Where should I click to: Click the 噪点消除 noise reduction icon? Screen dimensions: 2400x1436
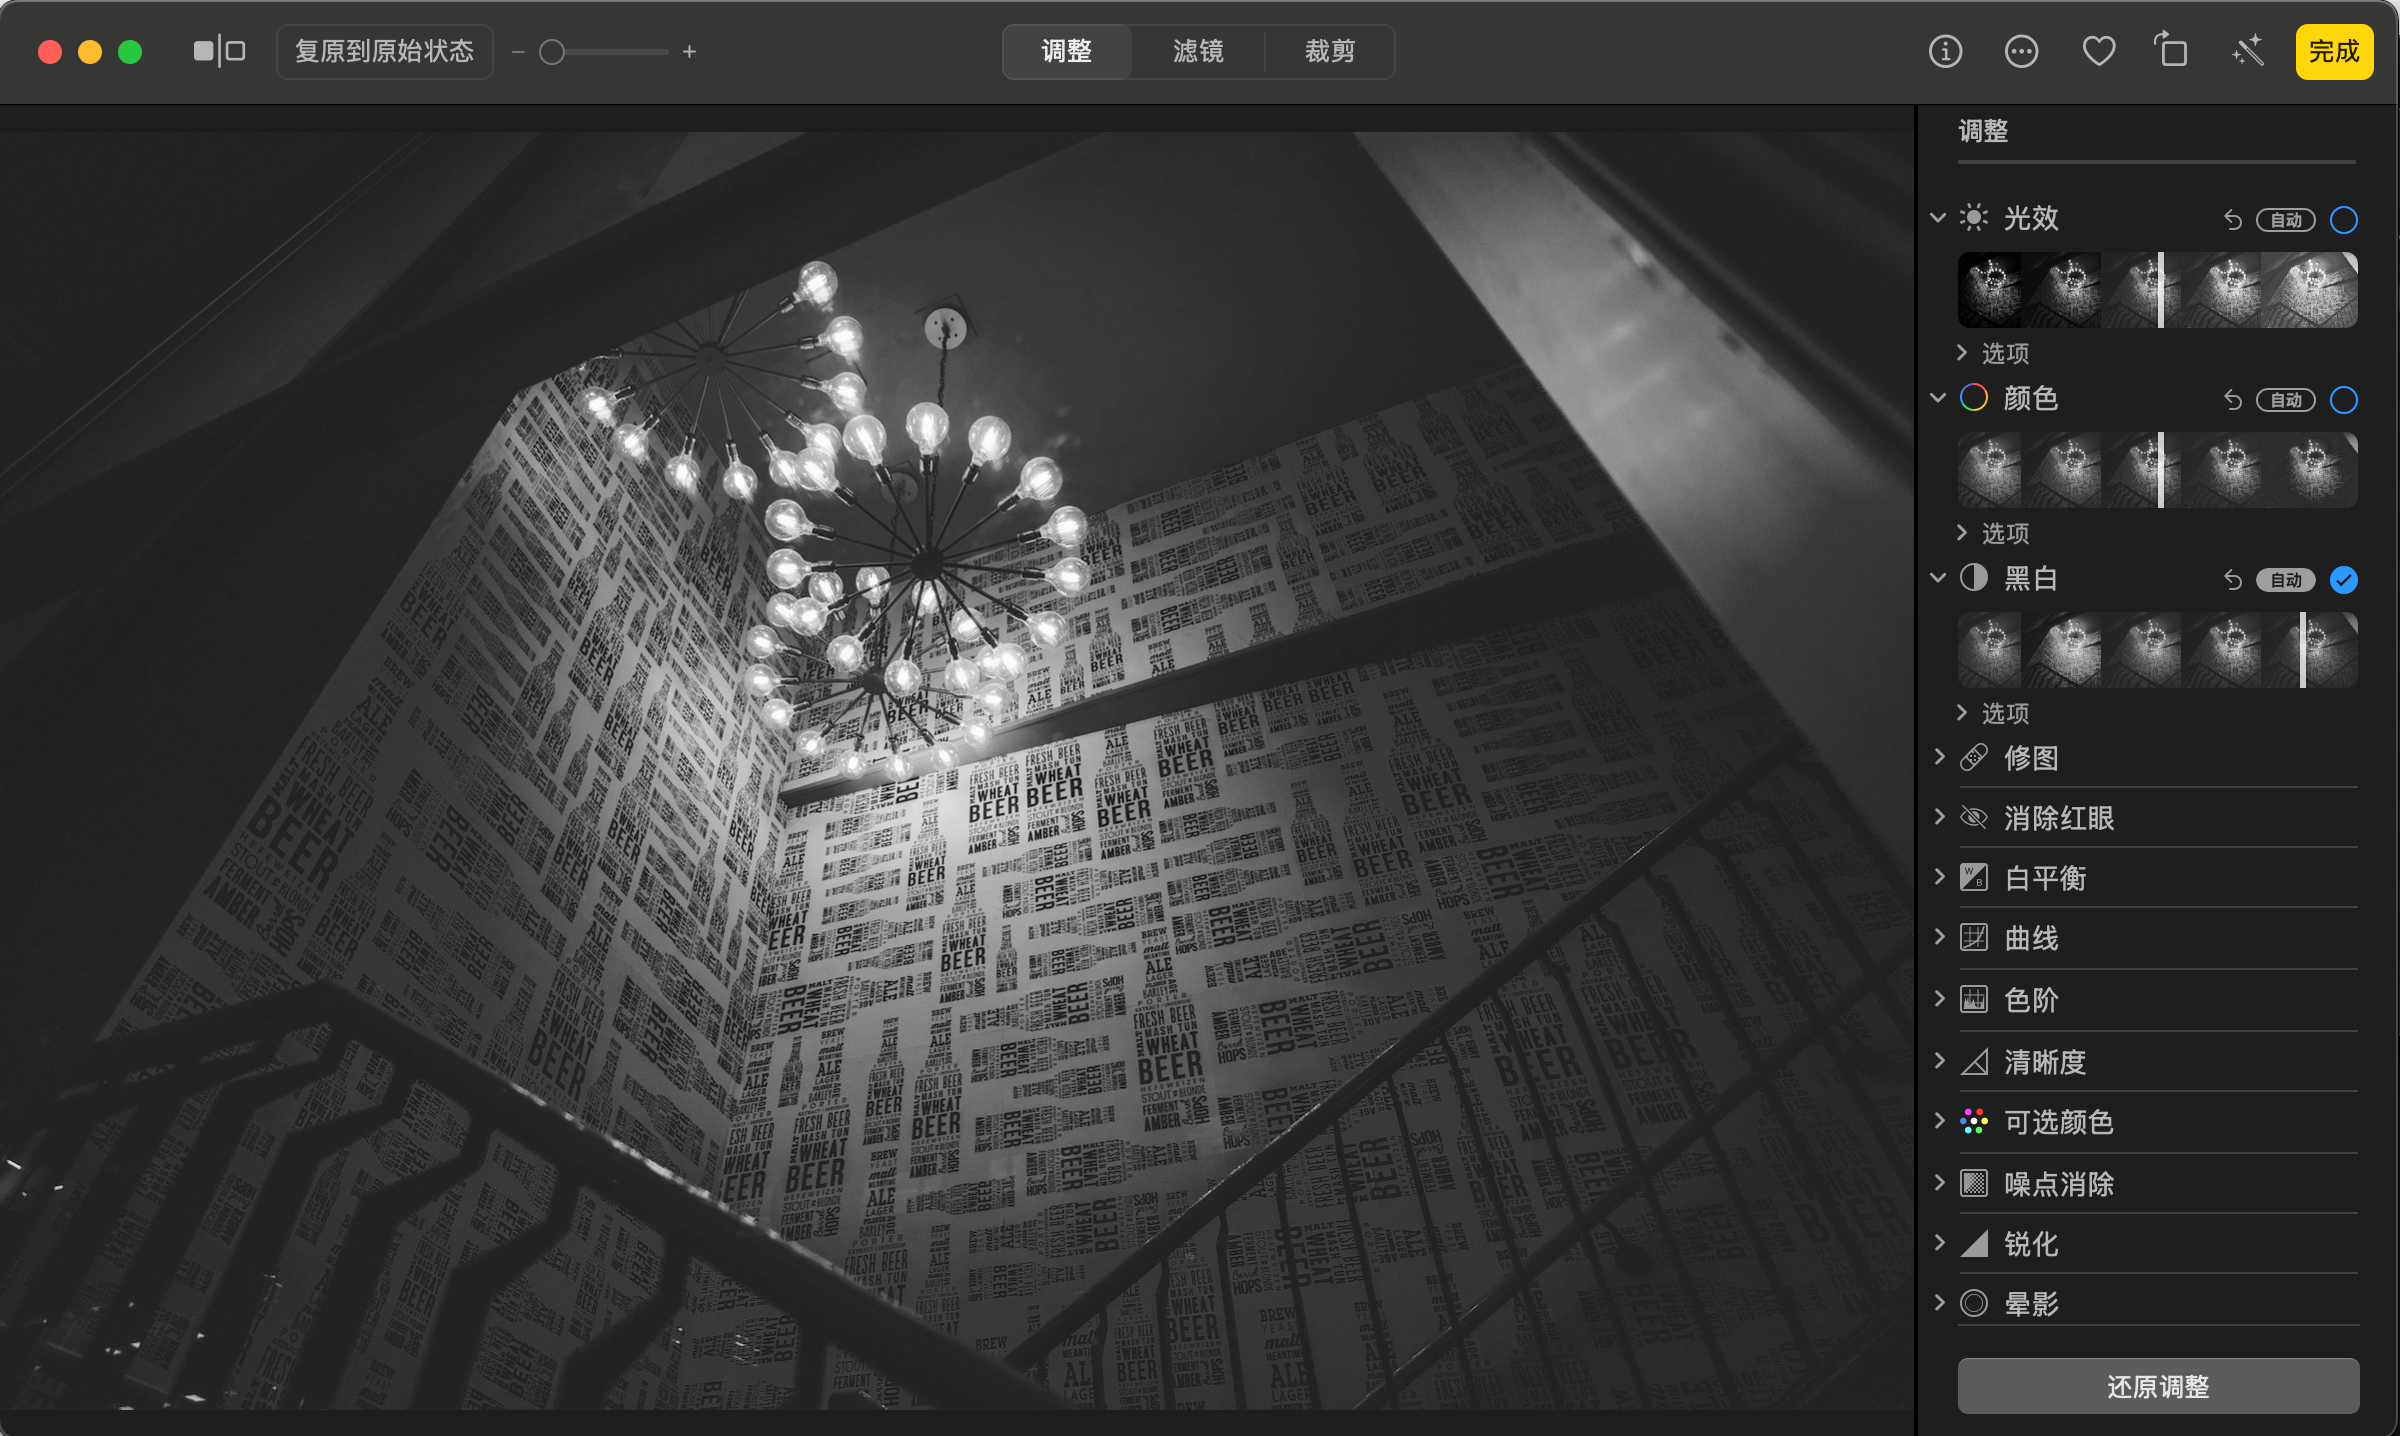click(x=1973, y=1184)
